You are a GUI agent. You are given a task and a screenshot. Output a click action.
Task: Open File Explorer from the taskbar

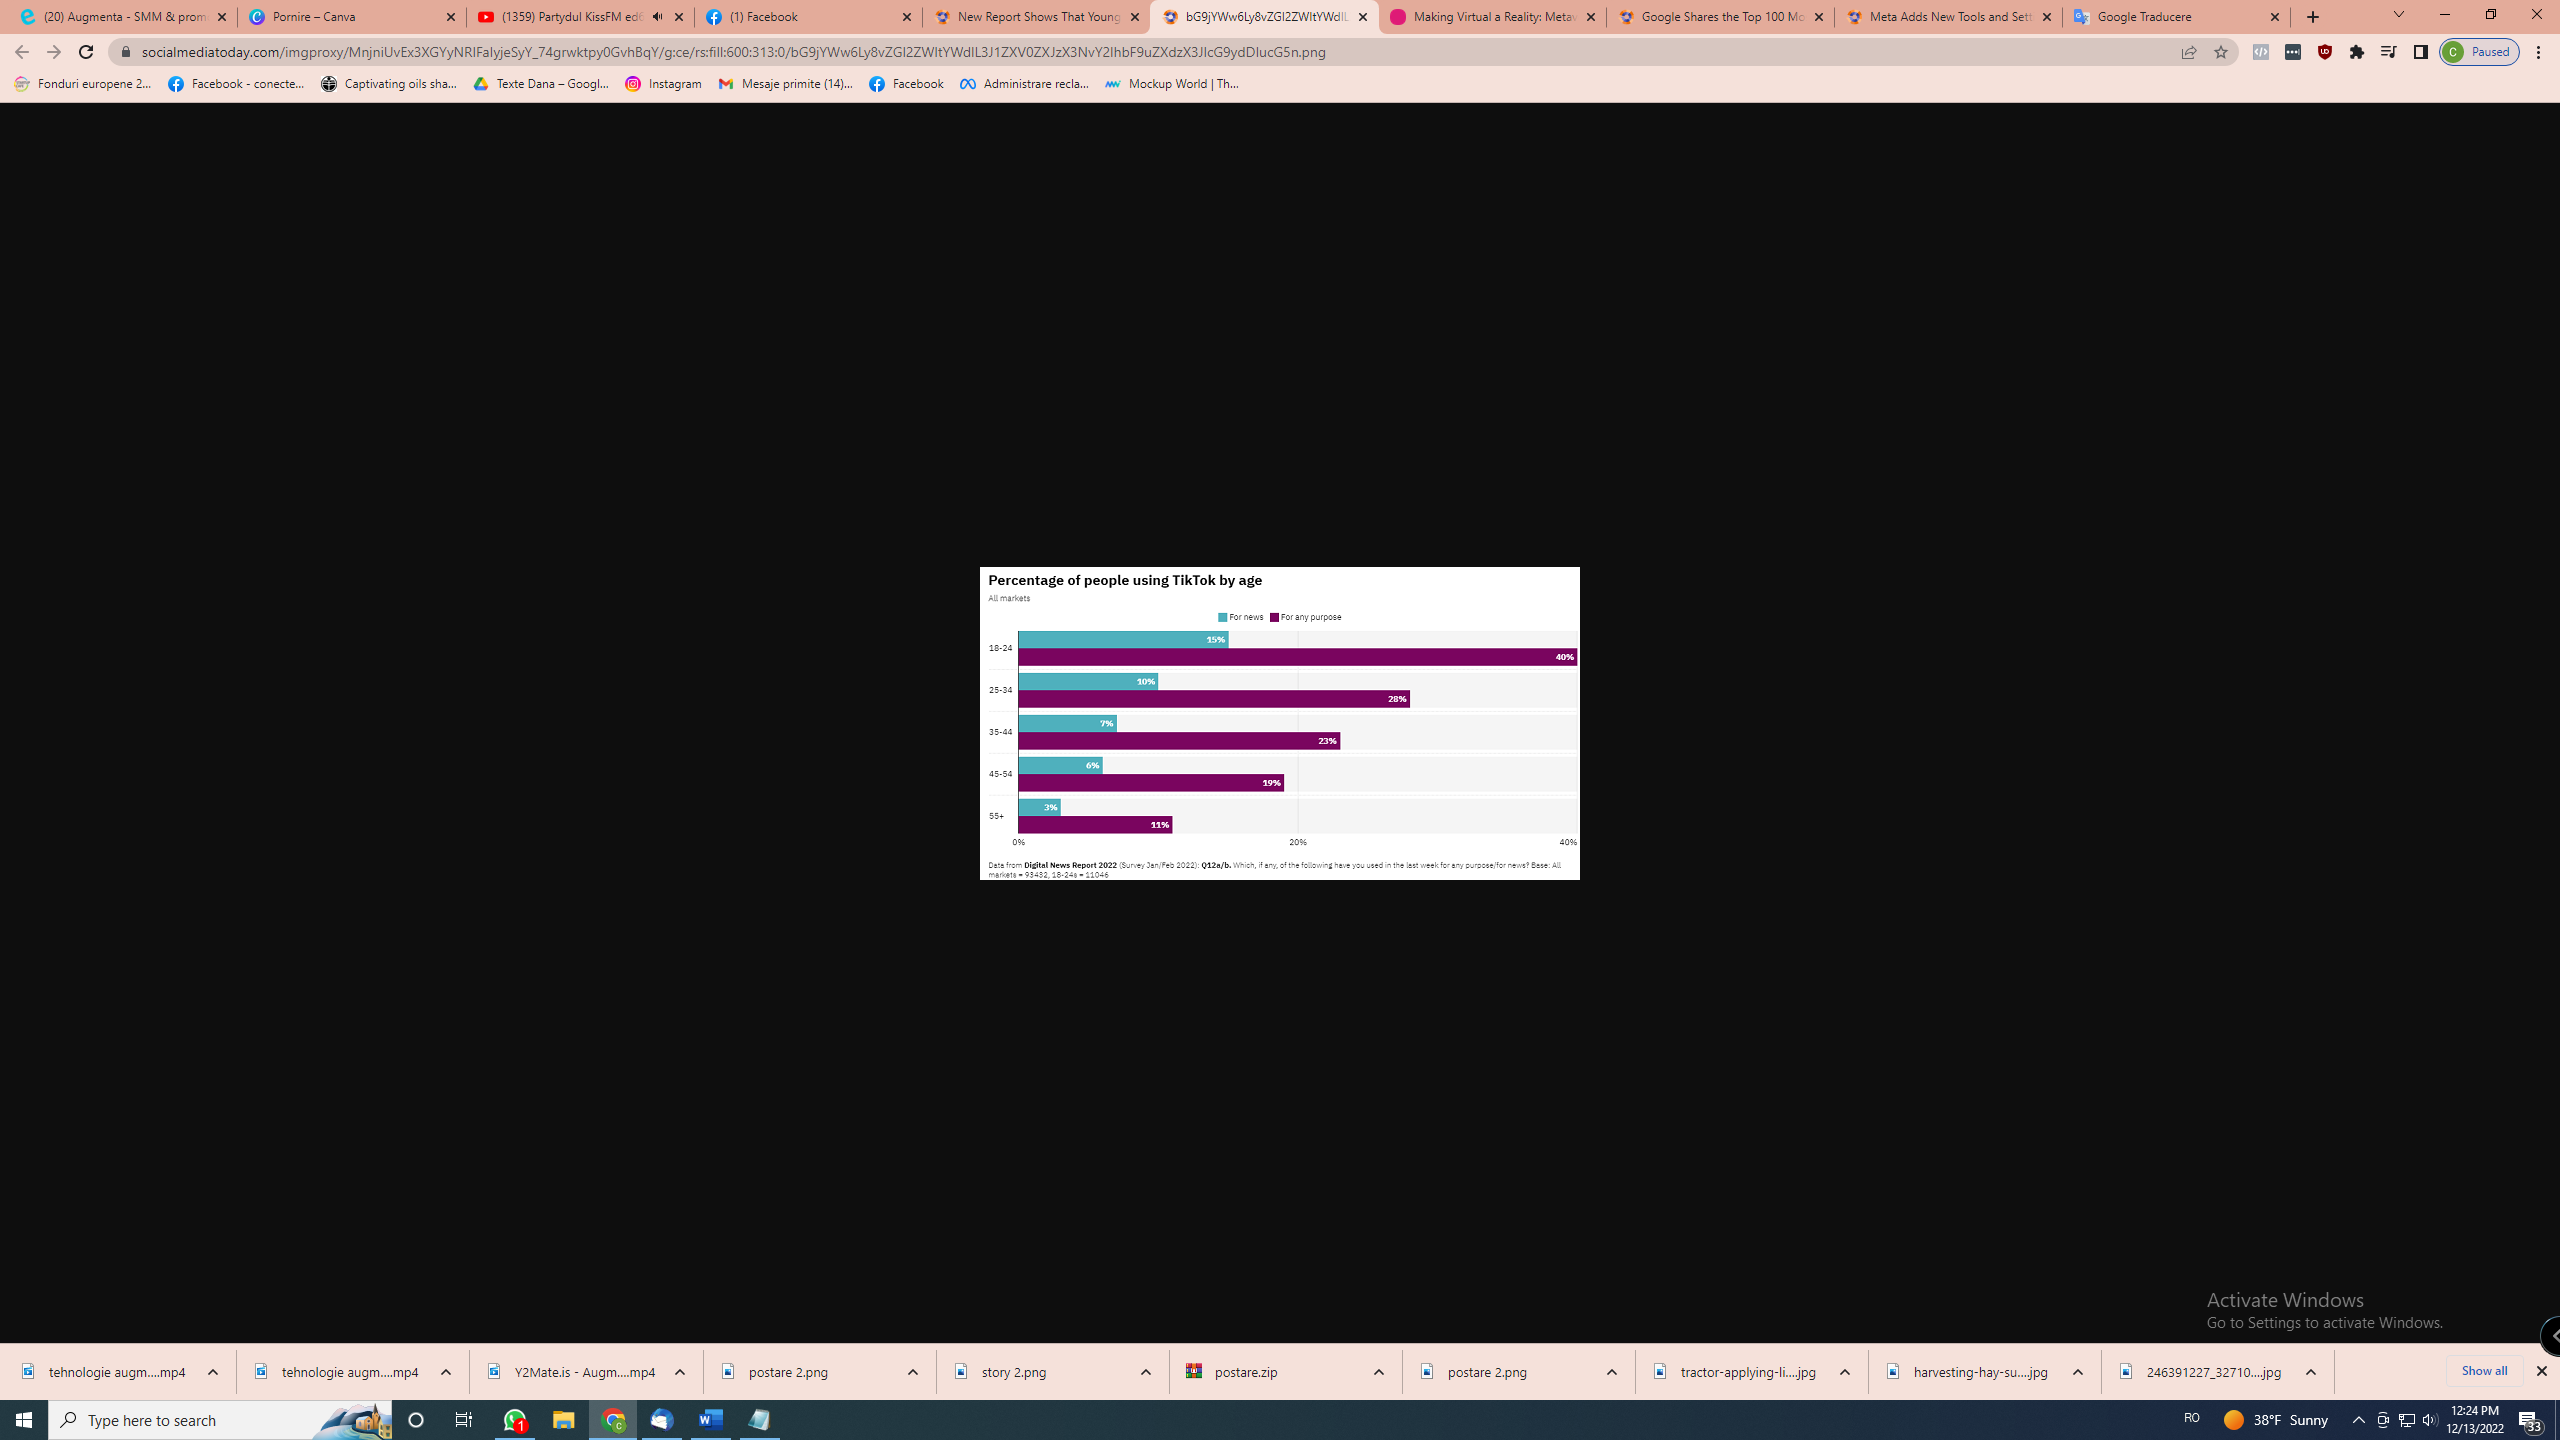pyautogui.click(x=564, y=1420)
